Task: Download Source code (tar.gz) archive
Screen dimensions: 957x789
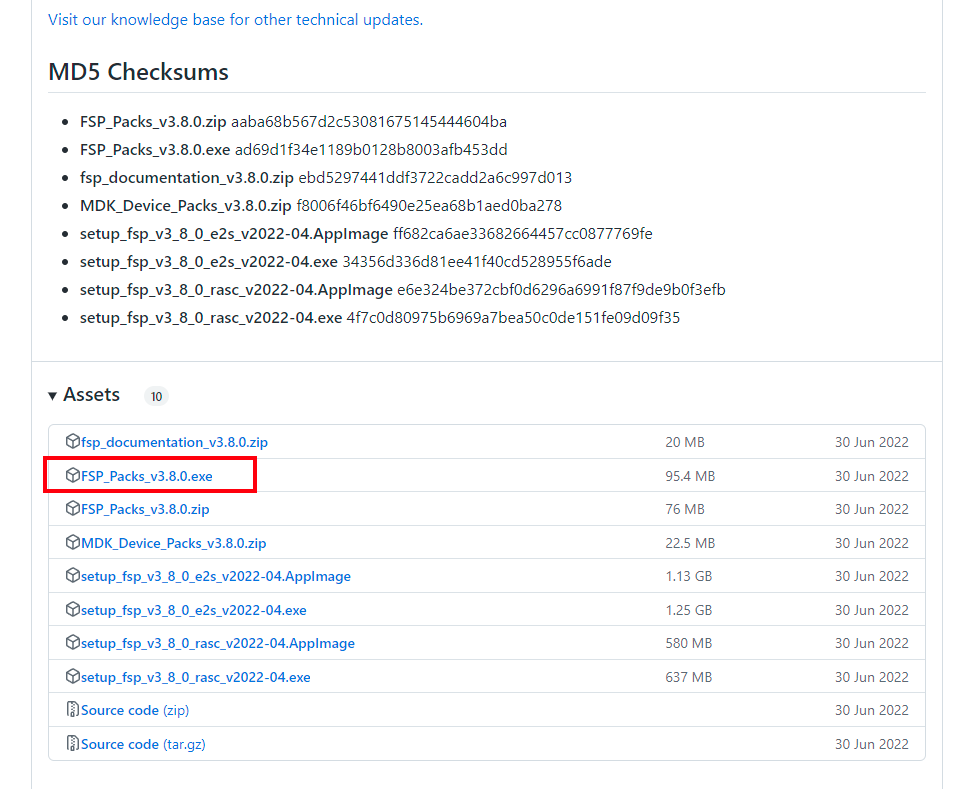Action: (143, 744)
